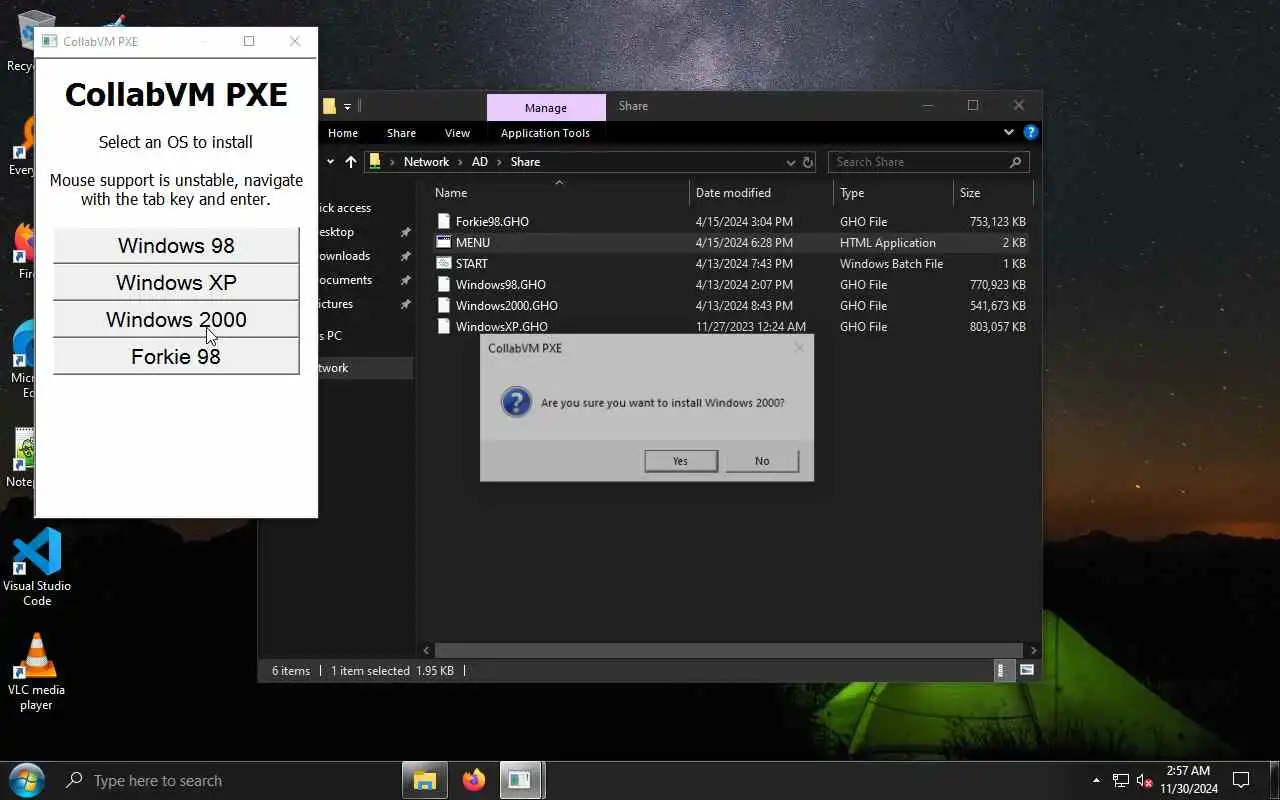Go up one folder level arrow
Image resolution: width=1280 pixels, height=800 pixels.
(350, 162)
